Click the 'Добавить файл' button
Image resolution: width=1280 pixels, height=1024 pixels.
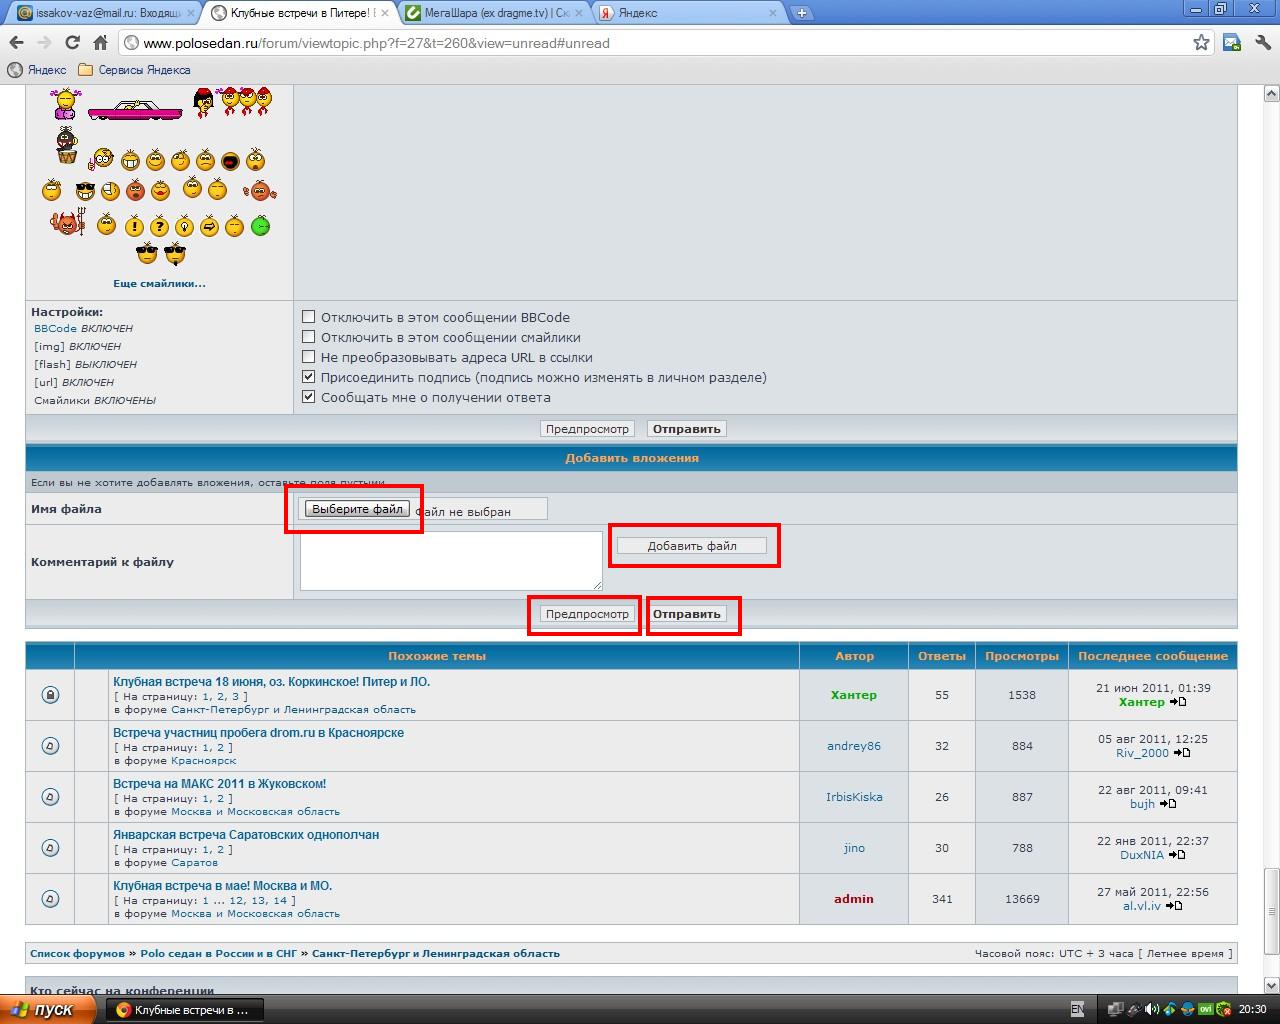click(692, 546)
